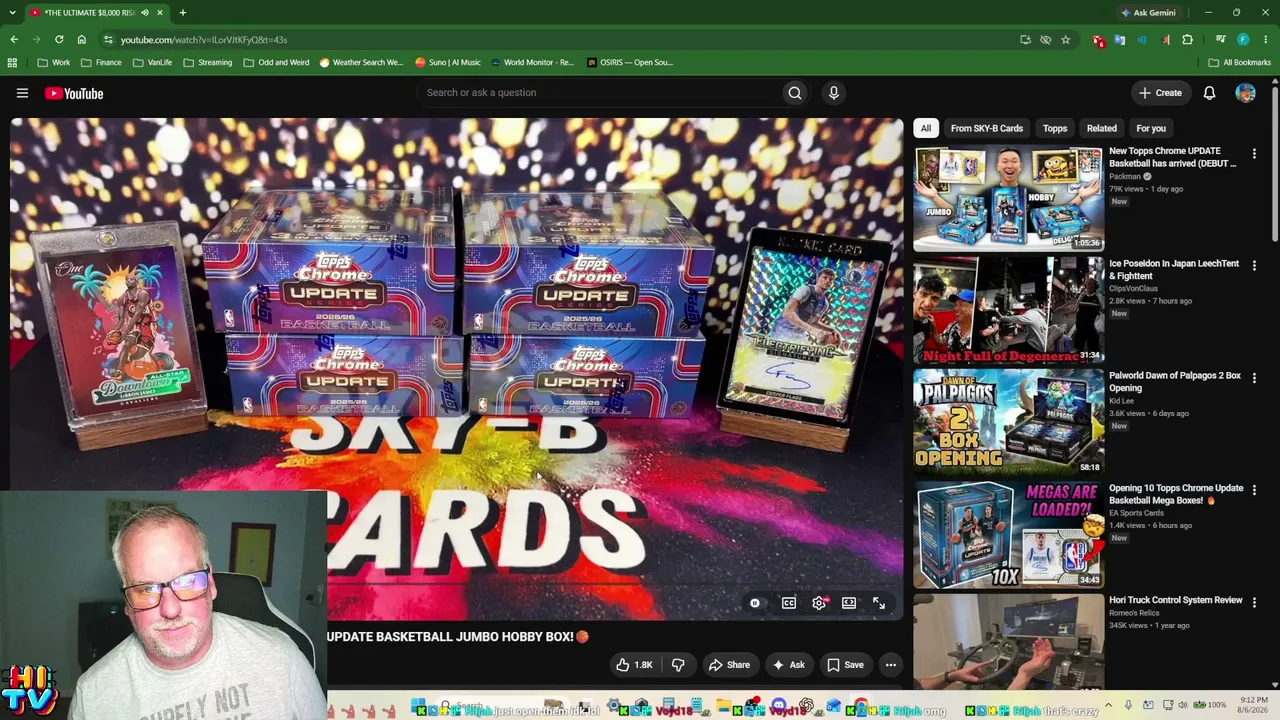Screen dimensions: 1280x720
Task: Open the Google Translate extension
Action: click(x=1119, y=40)
